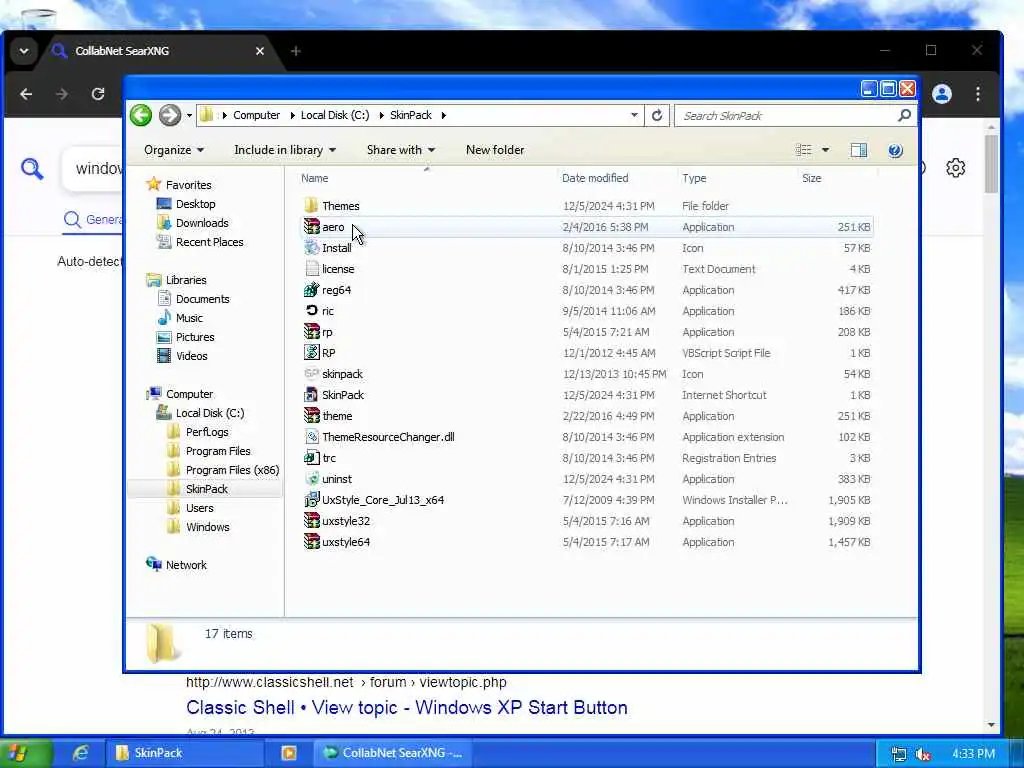Show the preview pane
Screen dimensions: 1024x768
[x=858, y=150]
